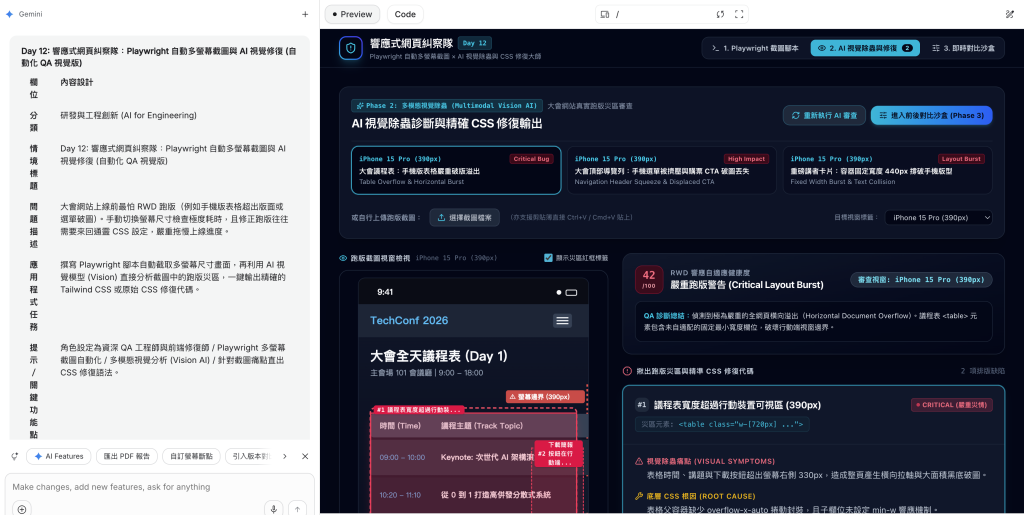
Task: Click the Day 12 badge
Action: [x=475, y=43]
